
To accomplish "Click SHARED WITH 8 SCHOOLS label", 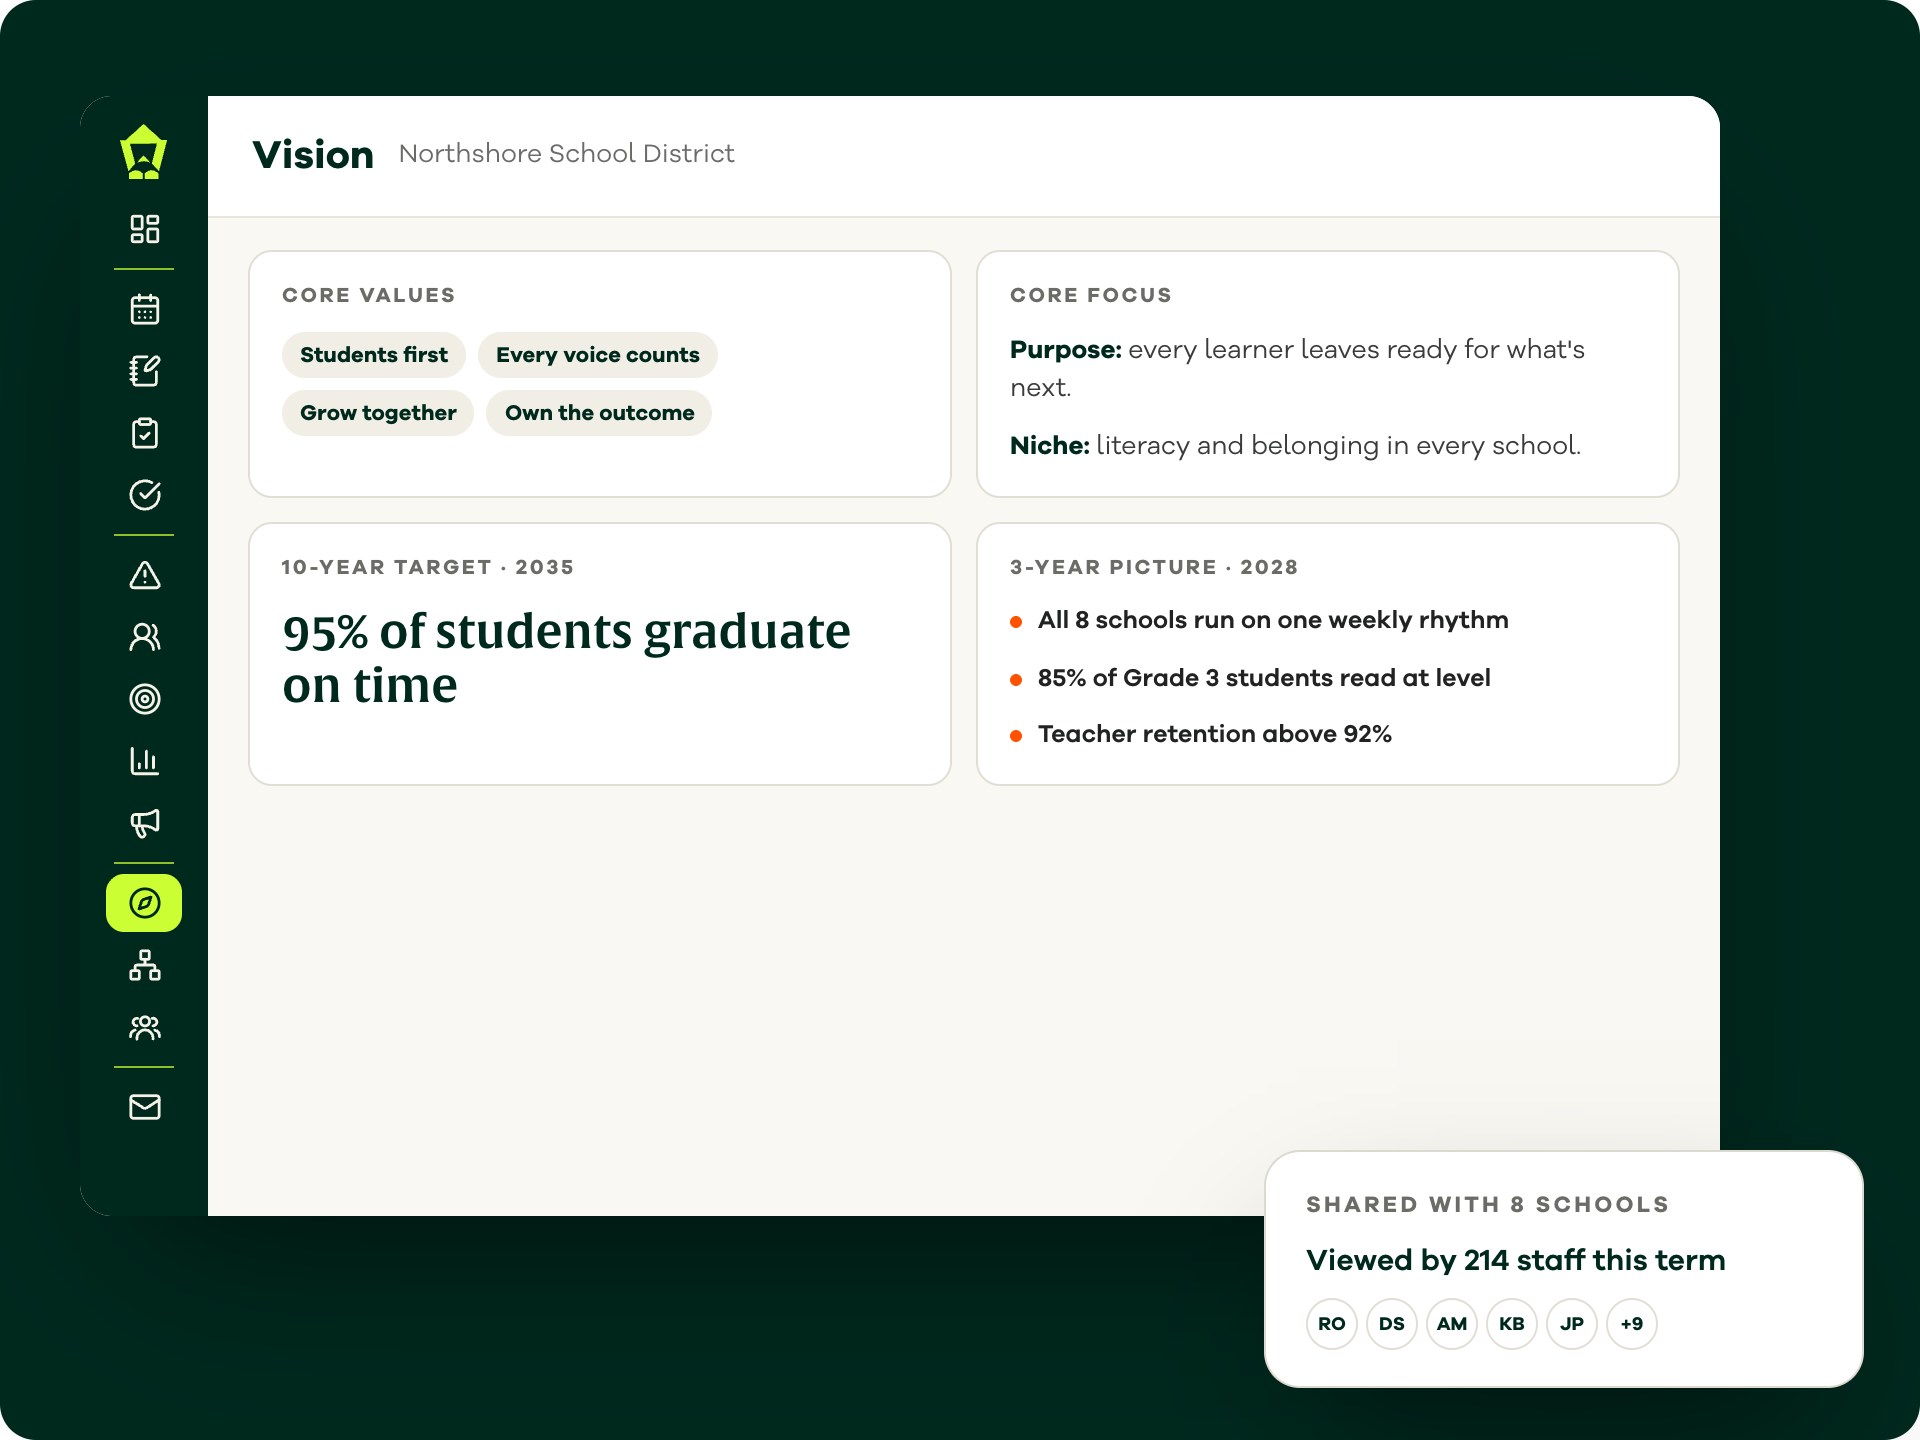I will pyautogui.click(x=1488, y=1204).
